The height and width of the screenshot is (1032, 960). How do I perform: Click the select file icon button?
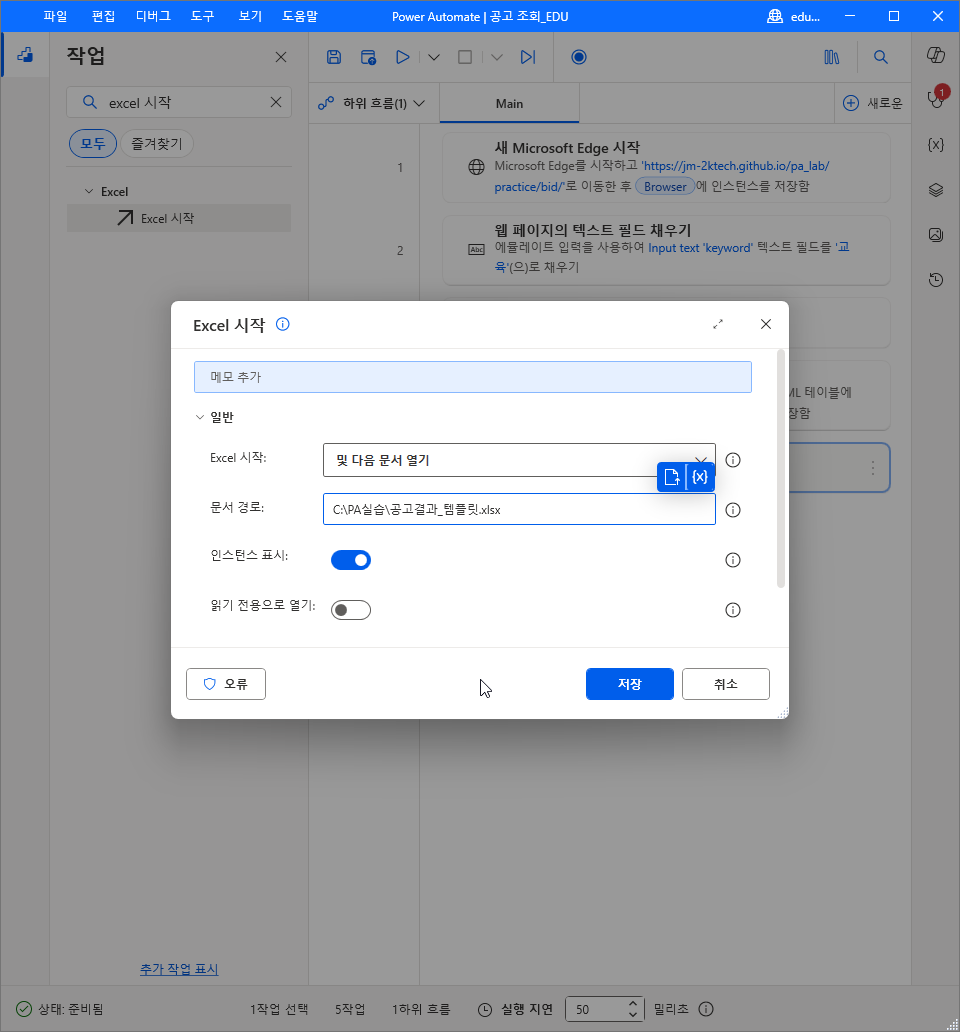tap(671, 477)
